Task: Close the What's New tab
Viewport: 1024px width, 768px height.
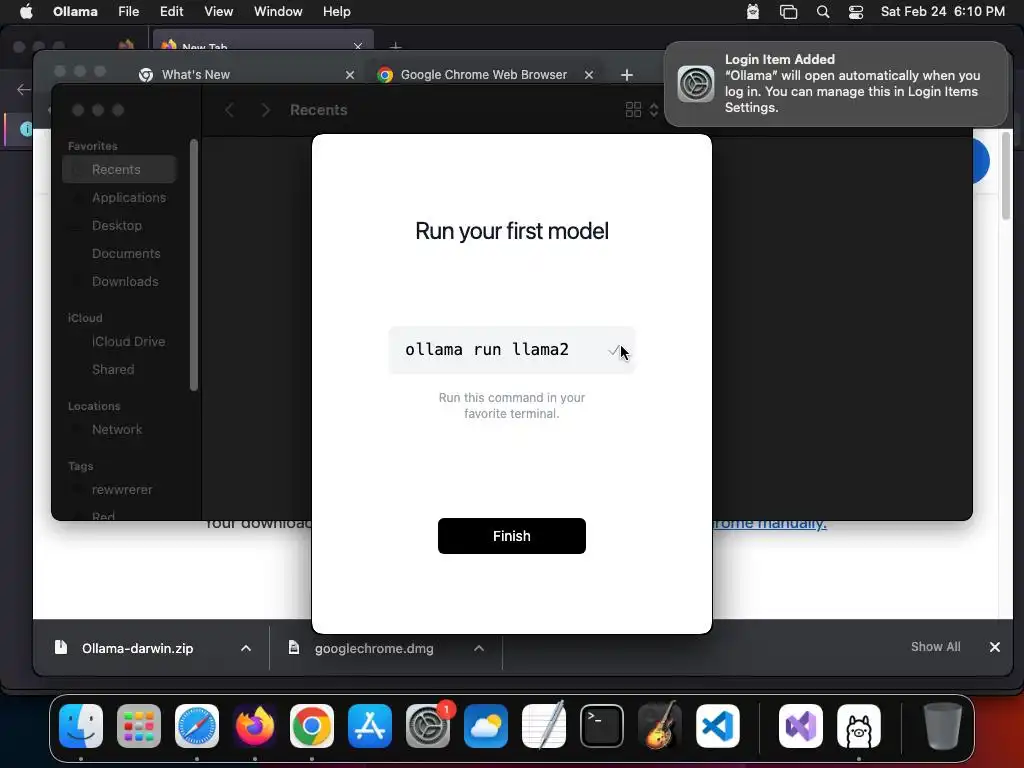Action: click(350, 75)
